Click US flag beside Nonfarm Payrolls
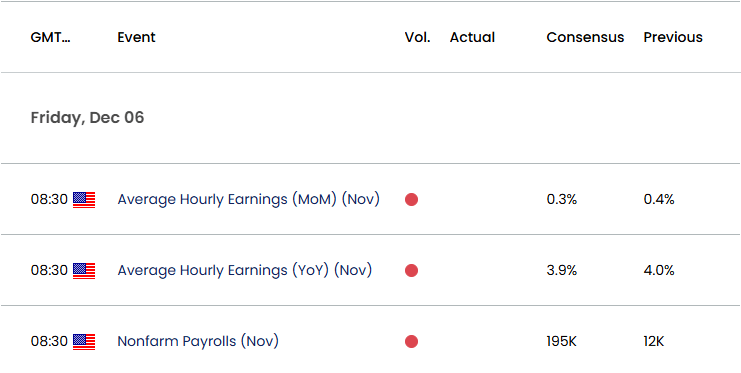Image resolution: width=741 pixels, height=373 pixels. (84, 342)
